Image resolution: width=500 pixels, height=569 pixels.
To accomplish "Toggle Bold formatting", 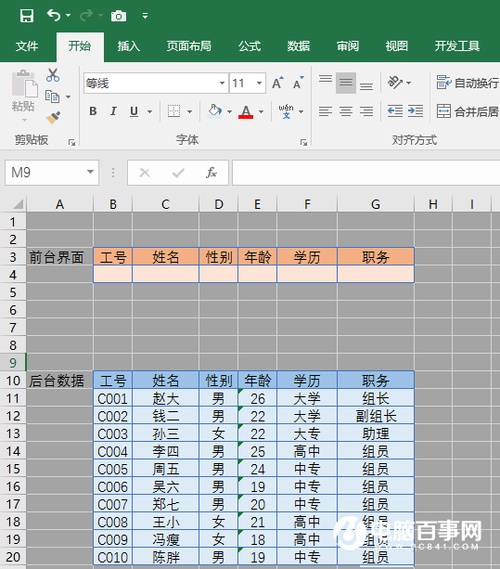I will pyautogui.click(x=93, y=111).
